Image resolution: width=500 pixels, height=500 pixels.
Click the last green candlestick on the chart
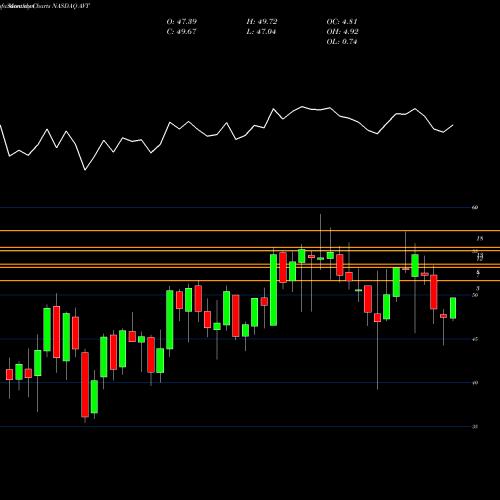tap(453, 308)
